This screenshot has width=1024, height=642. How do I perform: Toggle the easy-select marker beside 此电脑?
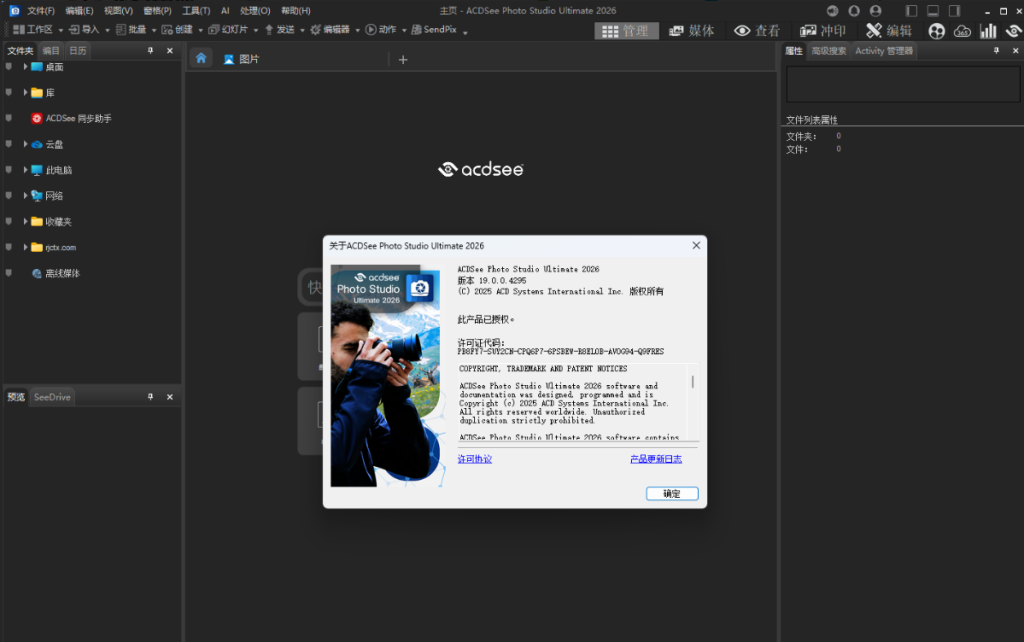point(9,170)
